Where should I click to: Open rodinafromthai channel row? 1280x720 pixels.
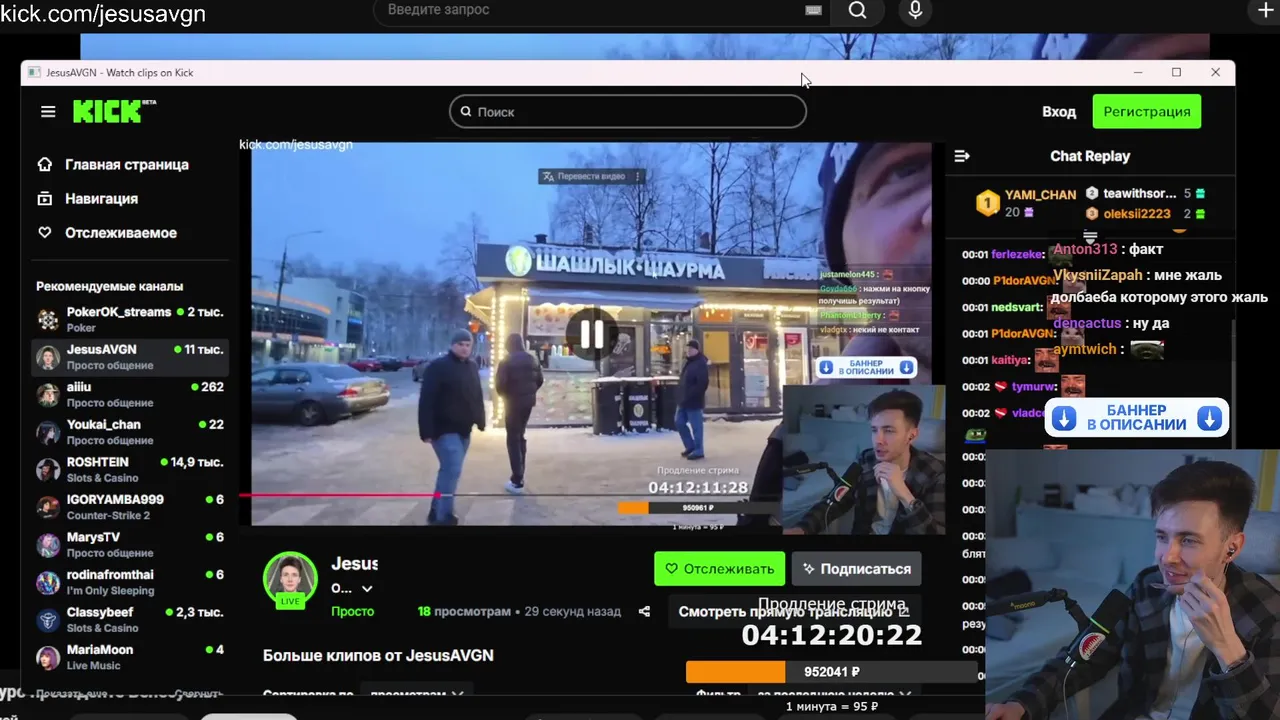point(130,582)
